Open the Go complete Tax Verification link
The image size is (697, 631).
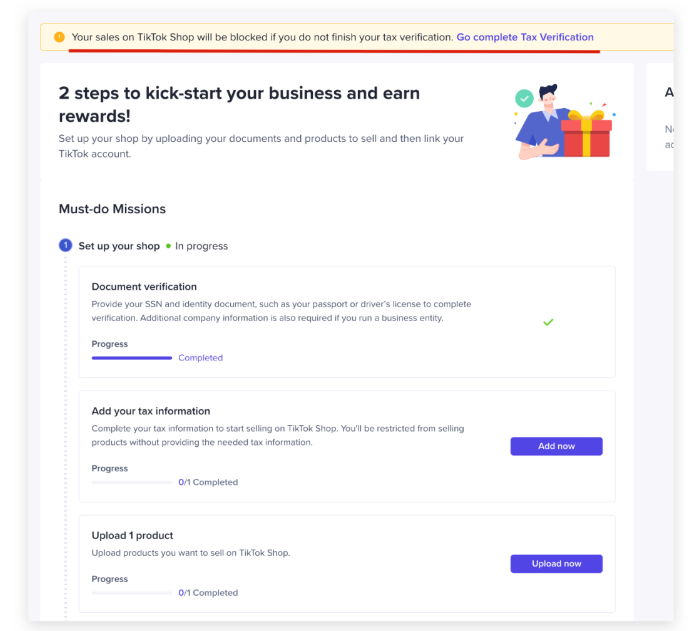[525, 37]
